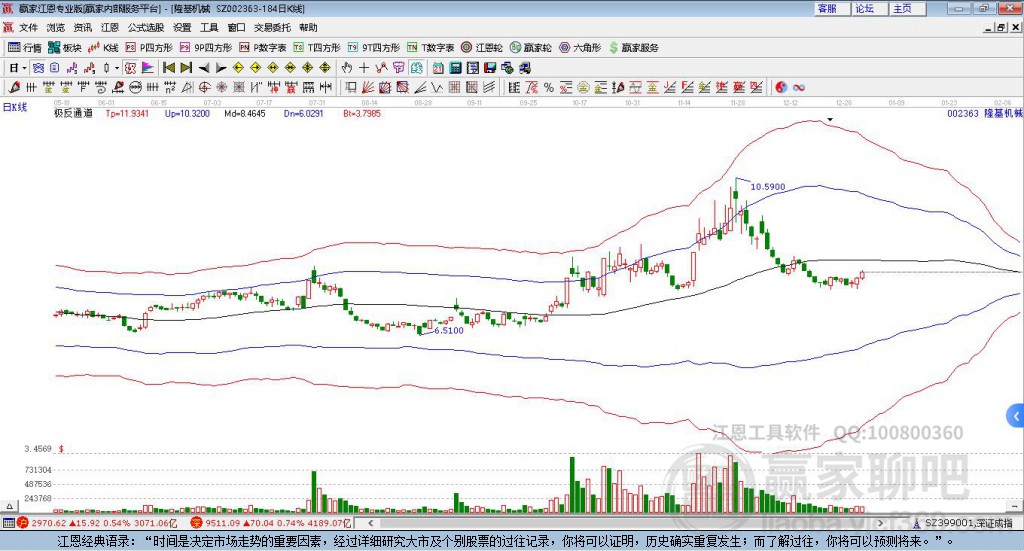Viewport: 1024px width, 551px height.
Task: Open the 文件 menu
Action: 28,27
